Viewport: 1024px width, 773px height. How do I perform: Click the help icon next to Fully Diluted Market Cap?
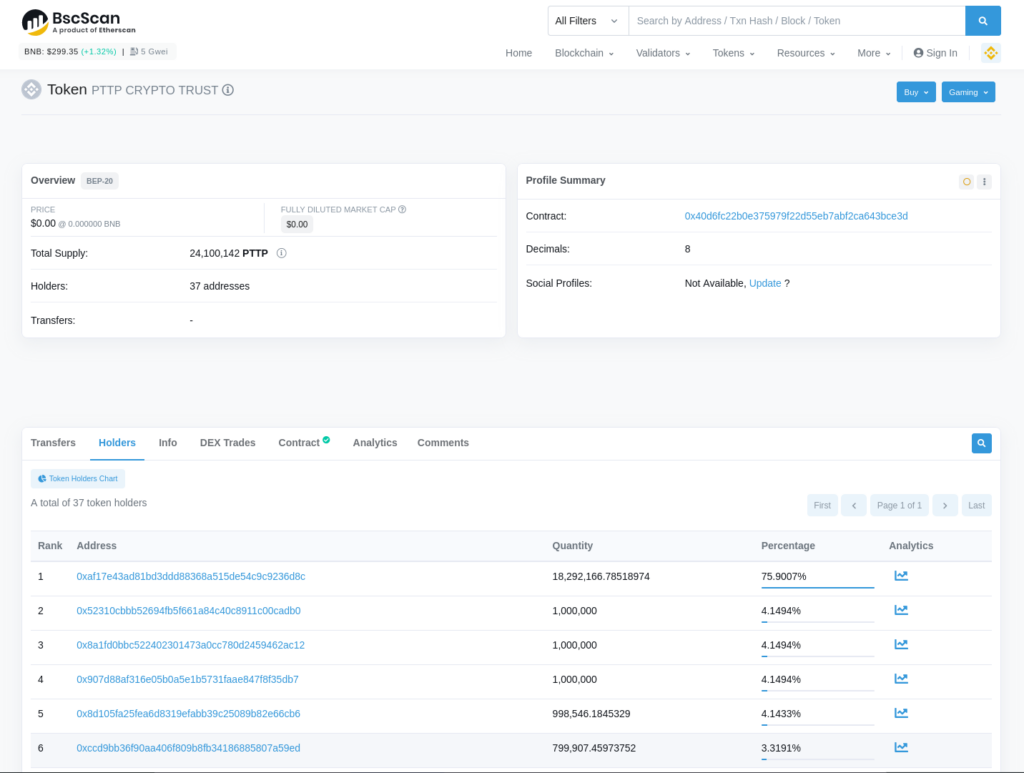pos(402,210)
